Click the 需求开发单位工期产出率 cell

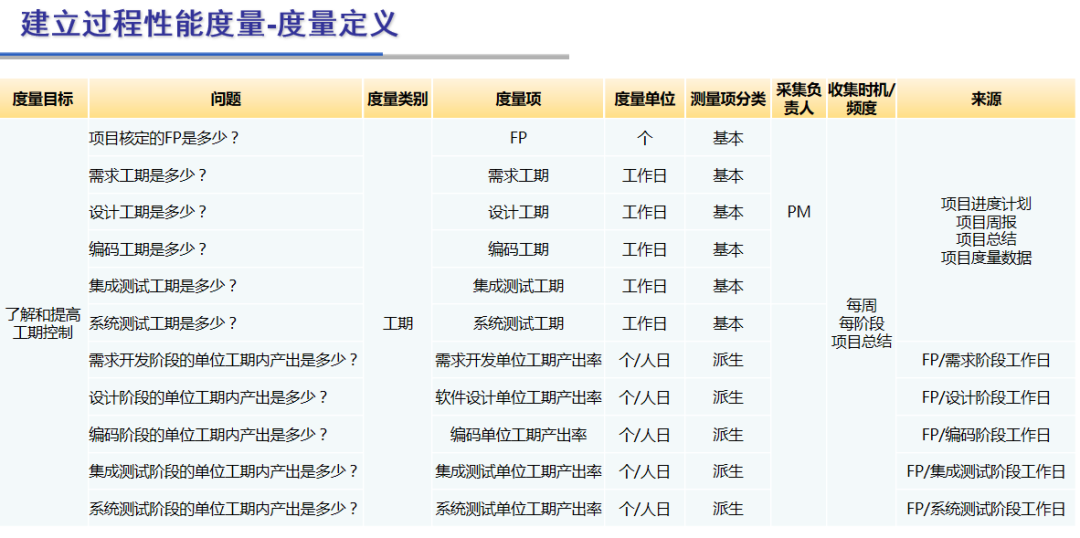pyautogui.click(x=518, y=360)
